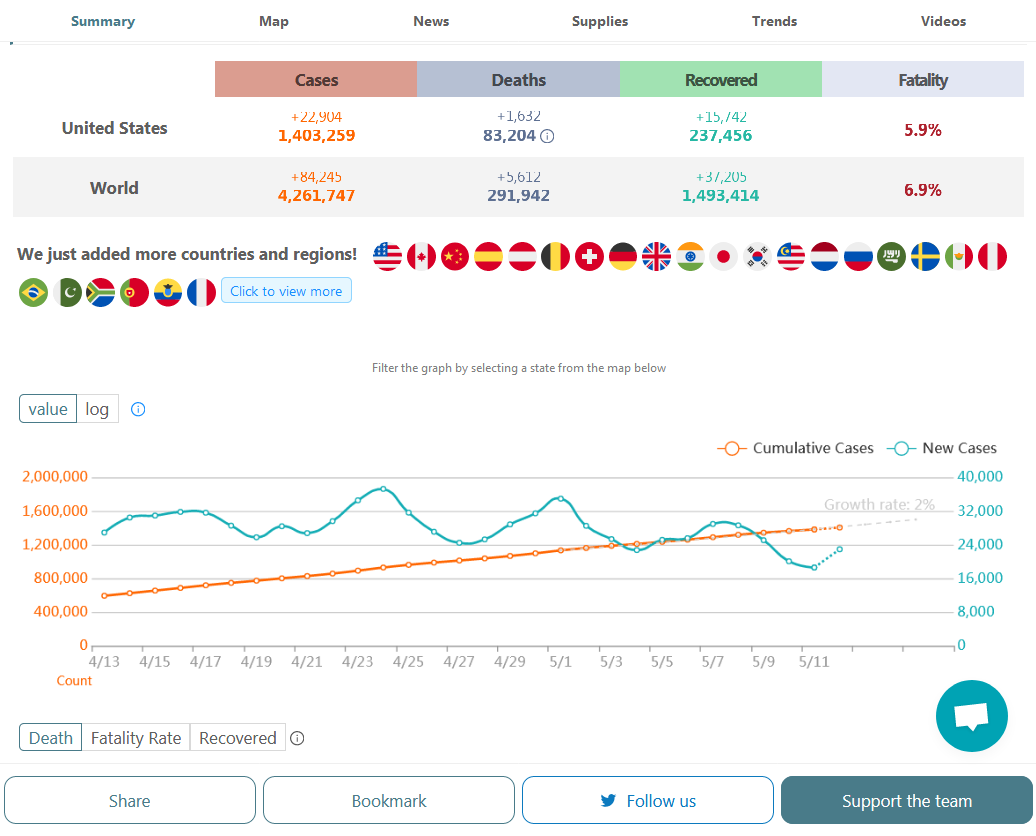Select the Canada flag
The image size is (1036, 836).
tap(421, 257)
